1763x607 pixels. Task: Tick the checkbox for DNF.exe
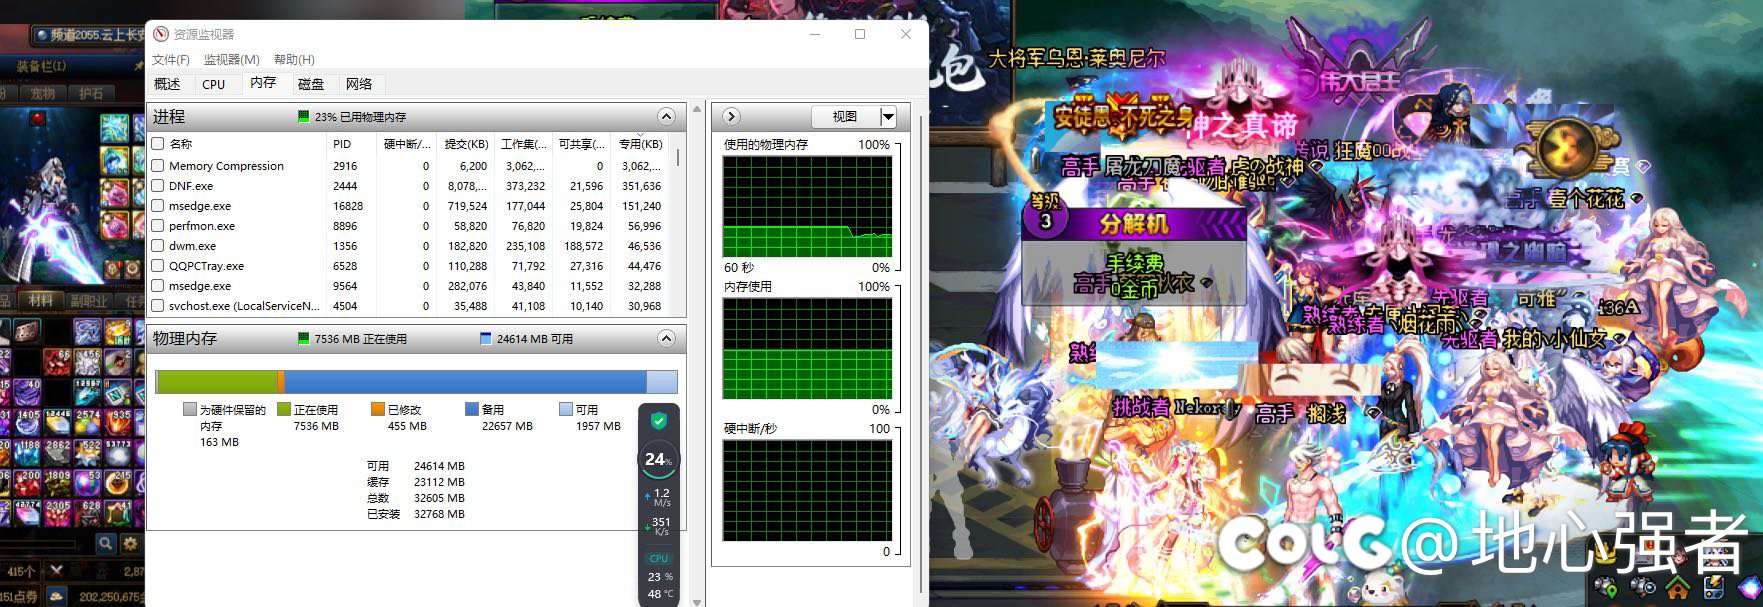(157, 186)
